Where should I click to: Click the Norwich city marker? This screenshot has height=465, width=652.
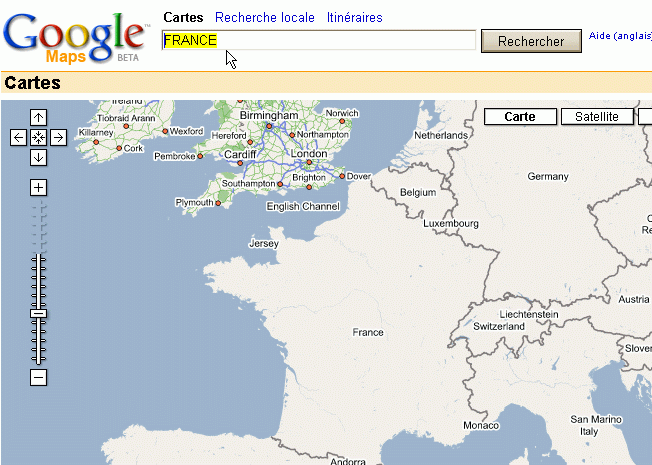(342, 121)
